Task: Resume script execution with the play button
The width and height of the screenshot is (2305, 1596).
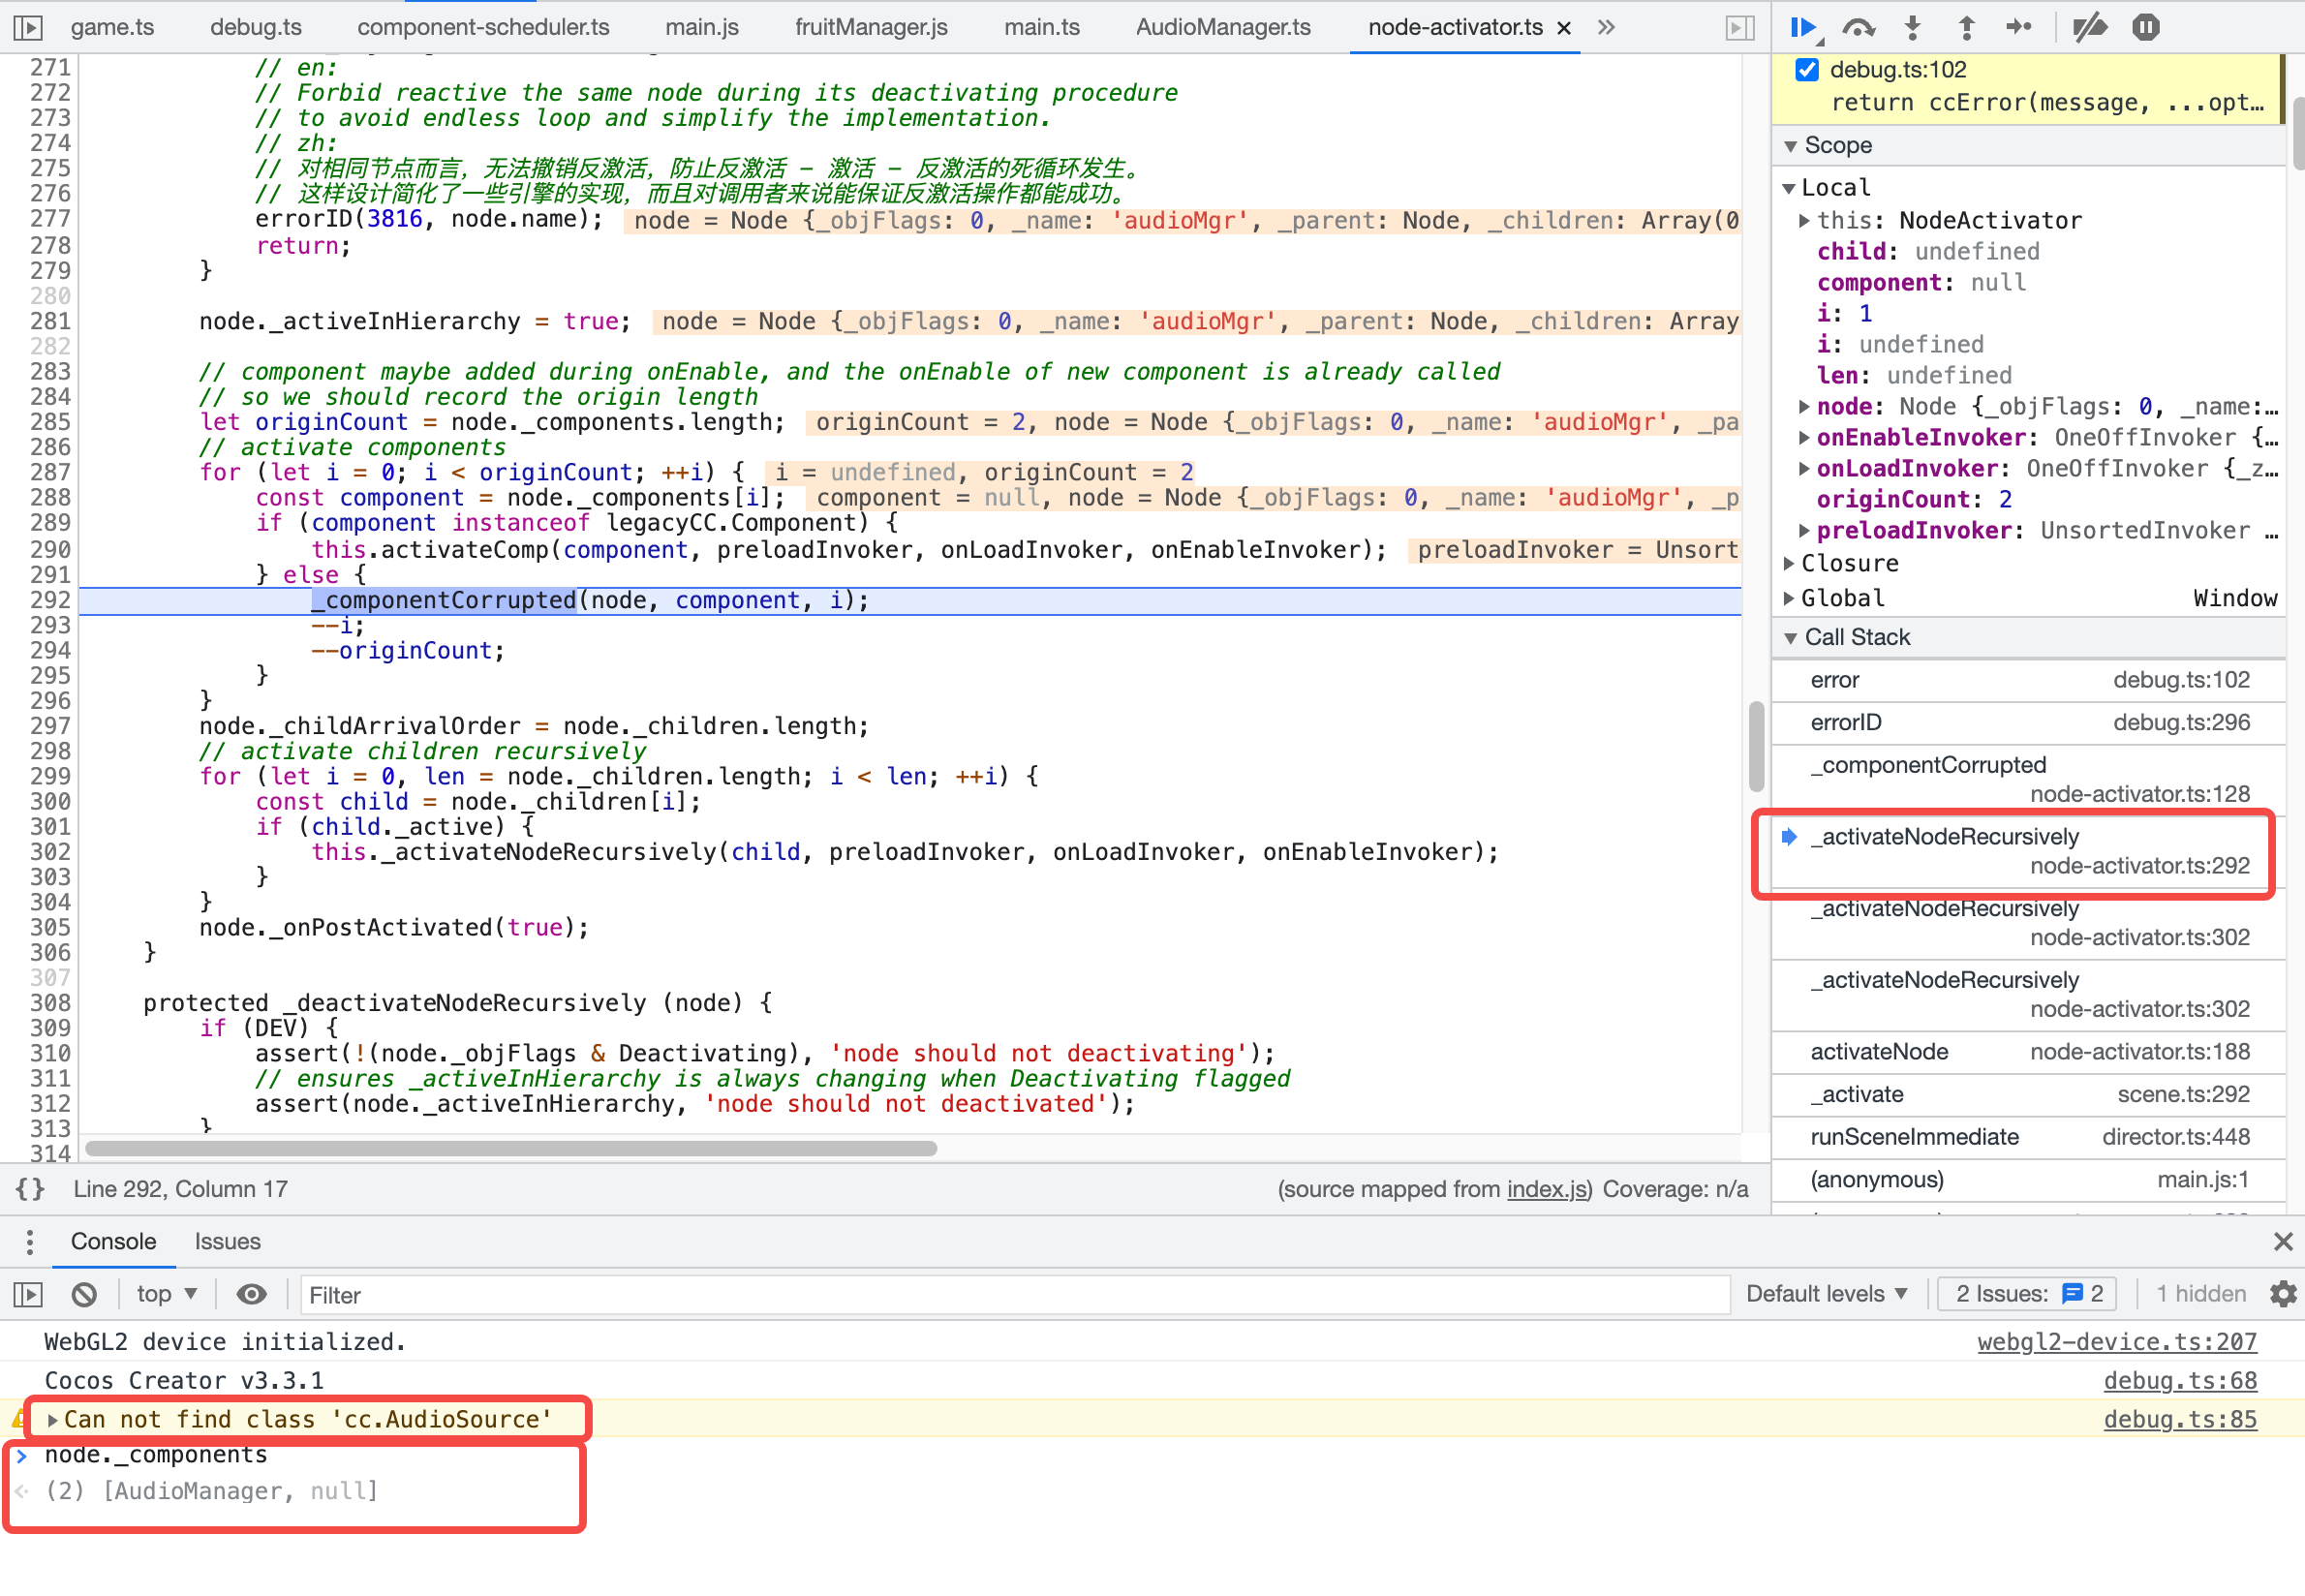Action: click(x=1802, y=27)
